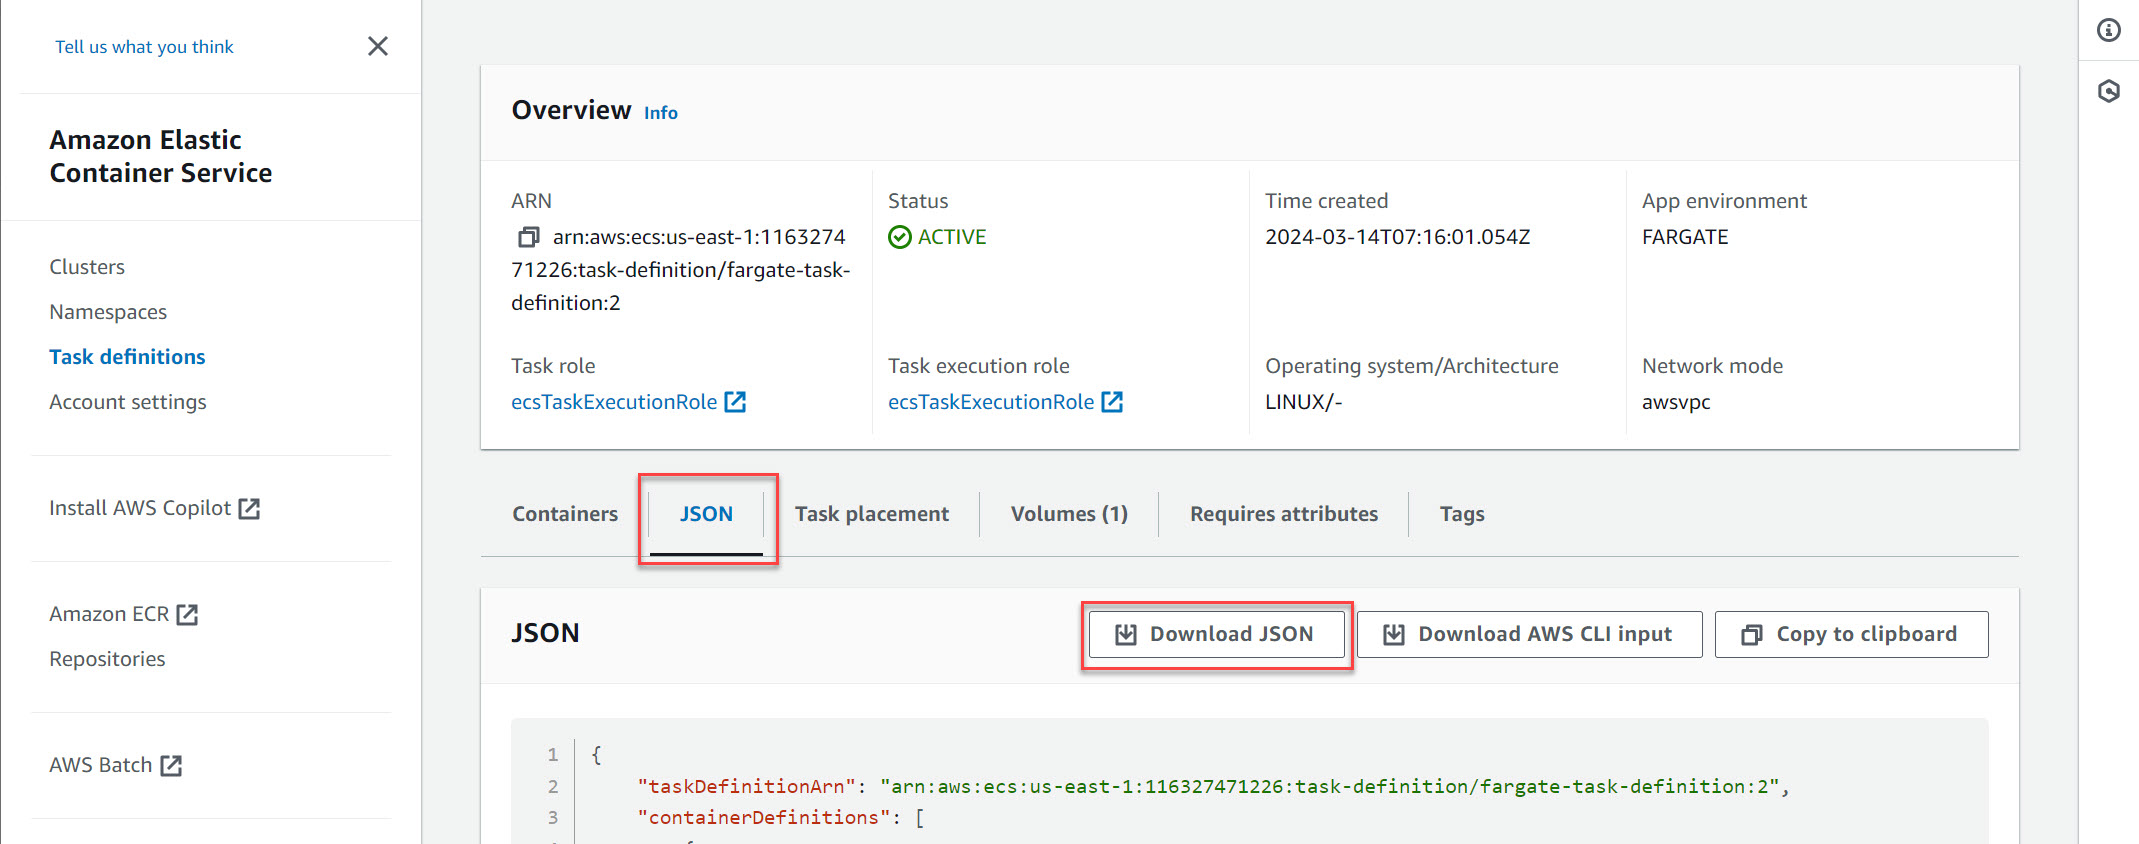The width and height of the screenshot is (2139, 844).
Task: Click external link icon beside Task role
Action: pos(735,402)
